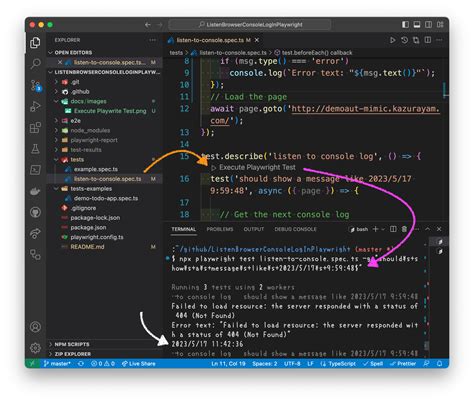
Task: Toggle the bottom panel layout icon
Action: click(x=417, y=25)
